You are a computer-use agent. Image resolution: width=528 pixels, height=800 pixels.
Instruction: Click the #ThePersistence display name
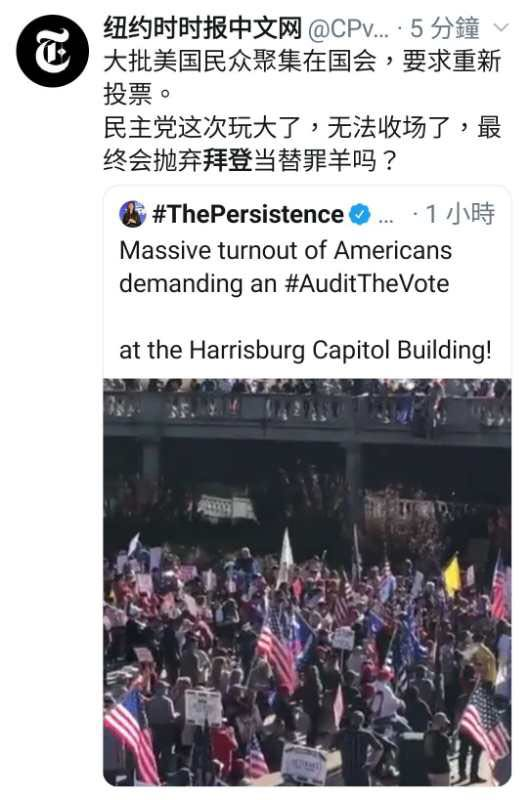tap(248, 214)
